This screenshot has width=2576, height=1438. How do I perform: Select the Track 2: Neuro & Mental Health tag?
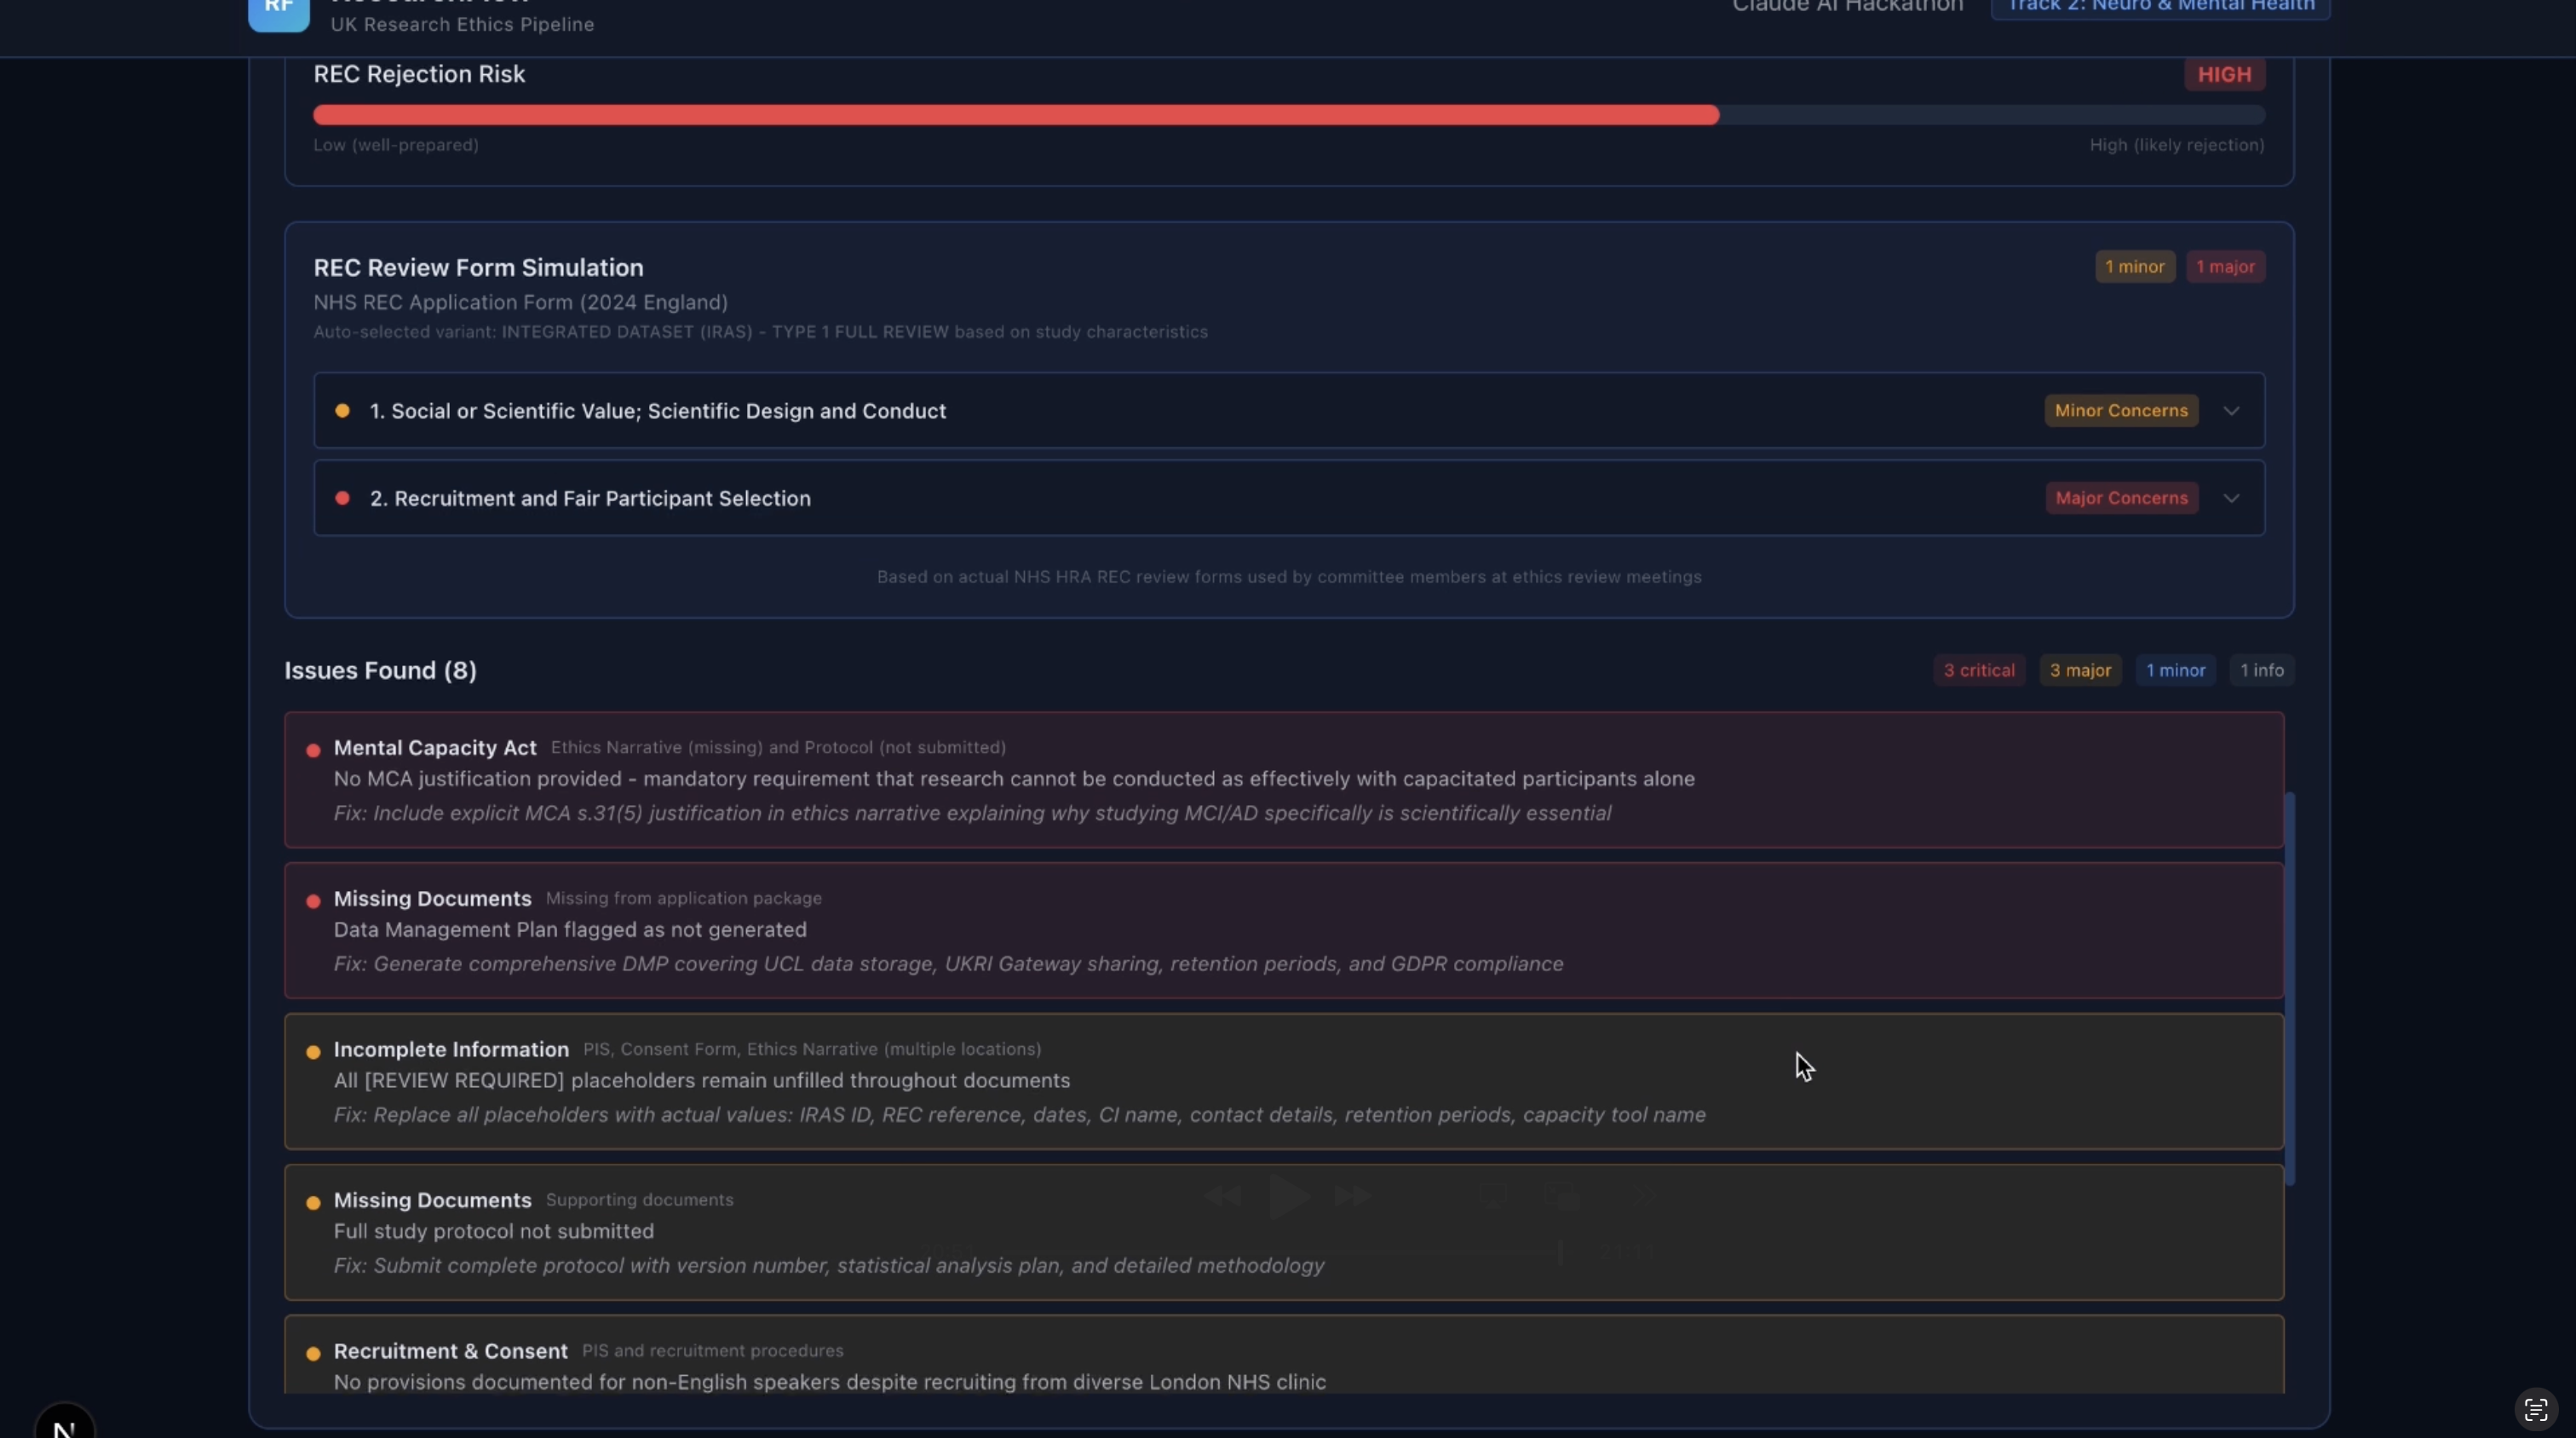point(2160,8)
